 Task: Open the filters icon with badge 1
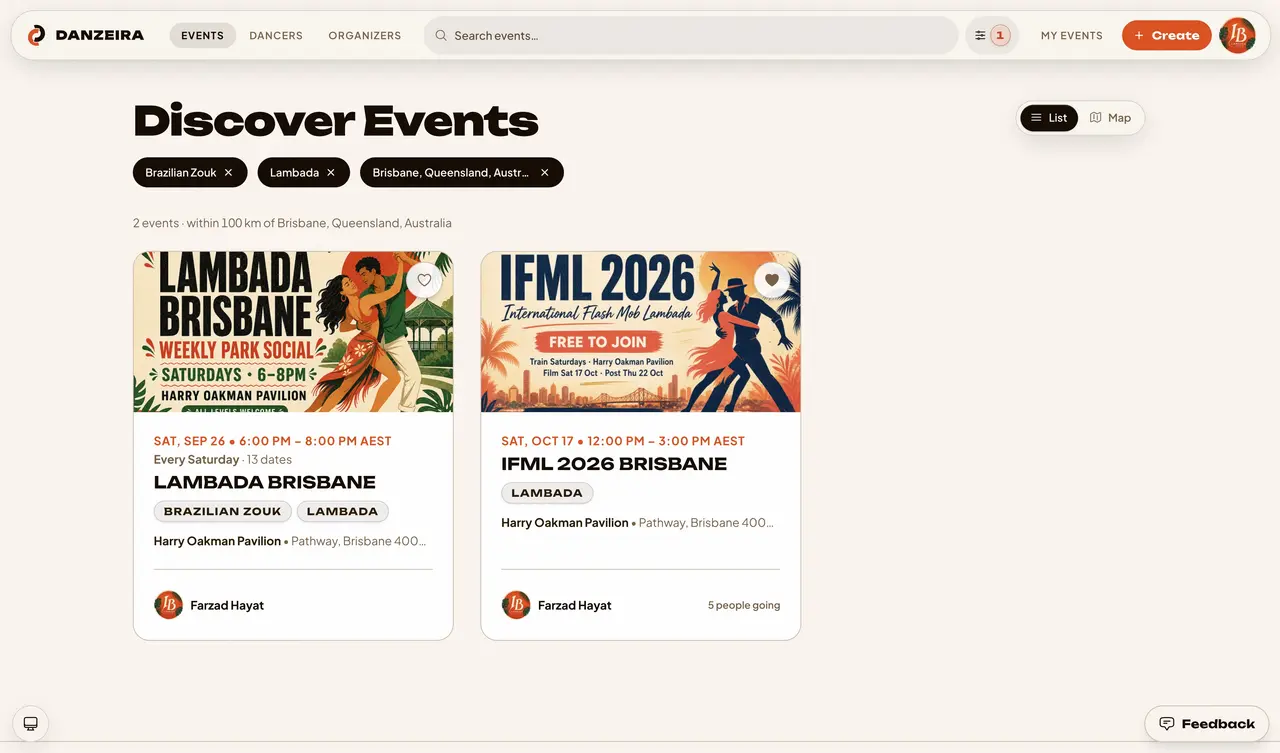[x=992, y=35]
